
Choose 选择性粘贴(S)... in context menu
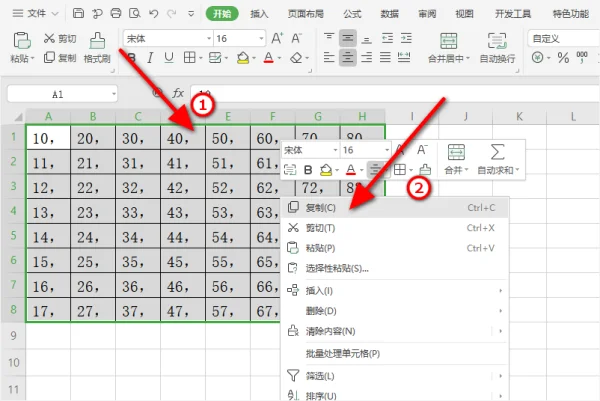click(395, 269)
